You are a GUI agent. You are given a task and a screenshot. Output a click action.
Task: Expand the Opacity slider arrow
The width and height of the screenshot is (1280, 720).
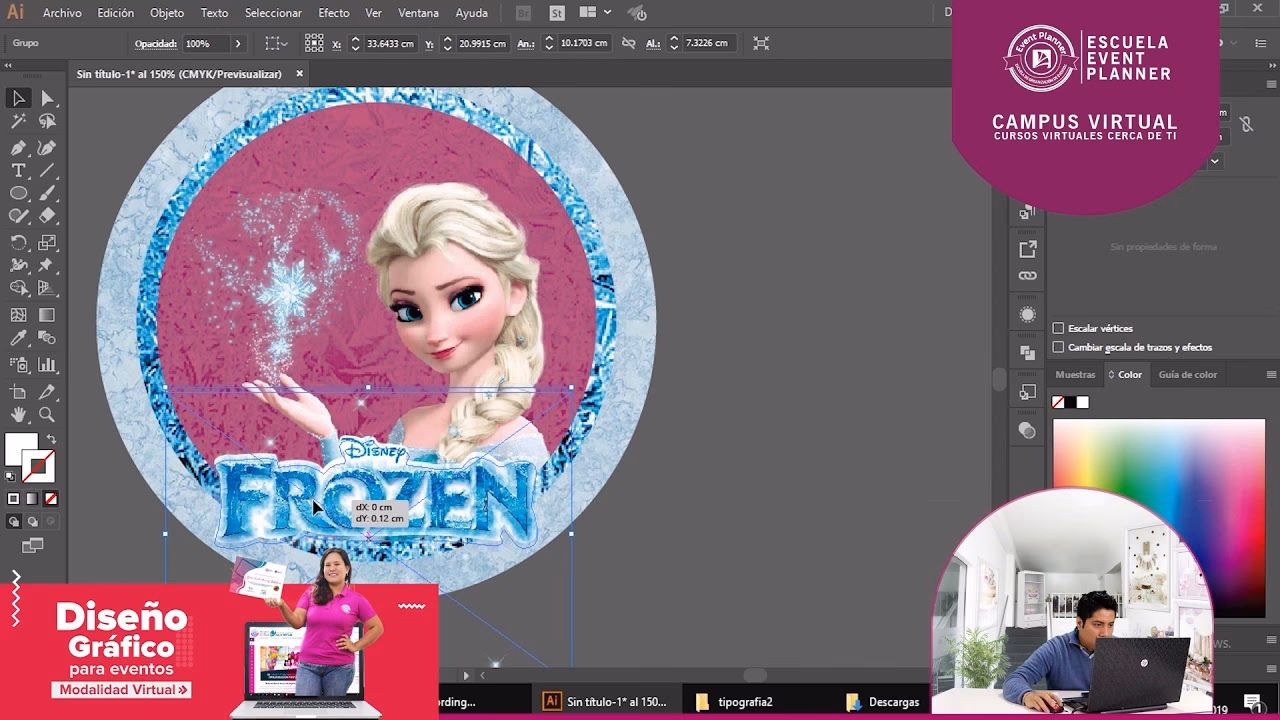click(237, 44)
